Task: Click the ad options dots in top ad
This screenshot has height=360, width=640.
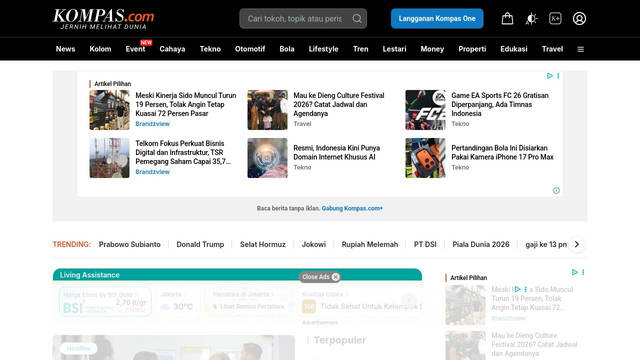Action: (x=558, y=76)
